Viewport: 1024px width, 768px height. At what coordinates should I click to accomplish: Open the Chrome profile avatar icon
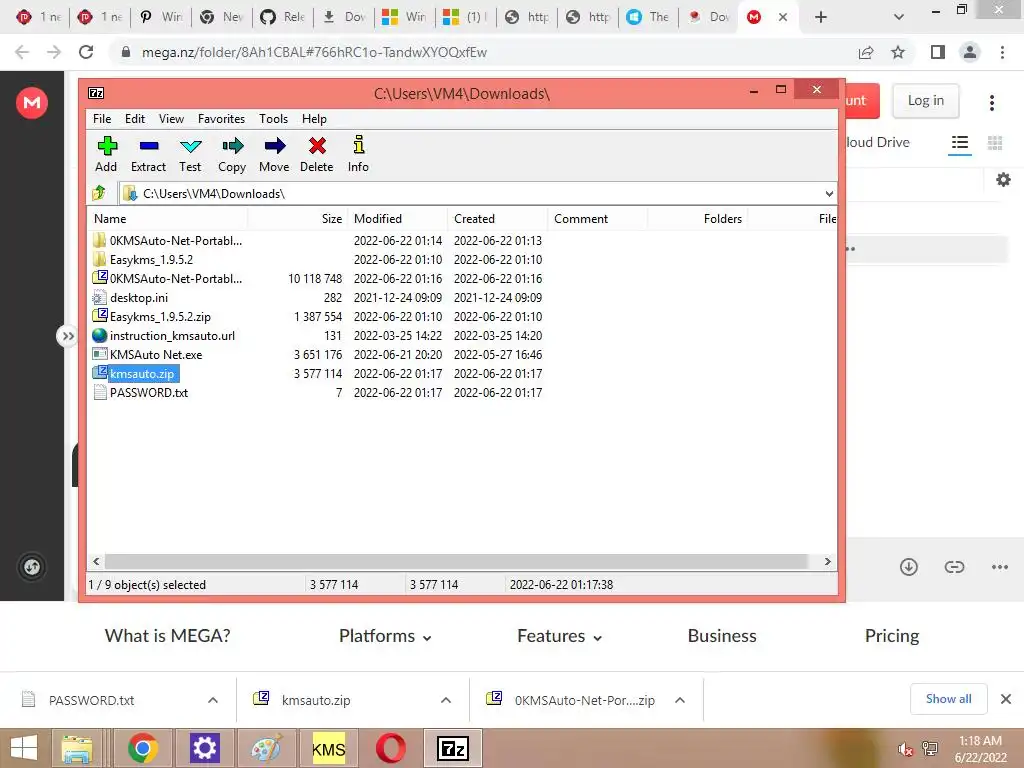click(970, 52)
